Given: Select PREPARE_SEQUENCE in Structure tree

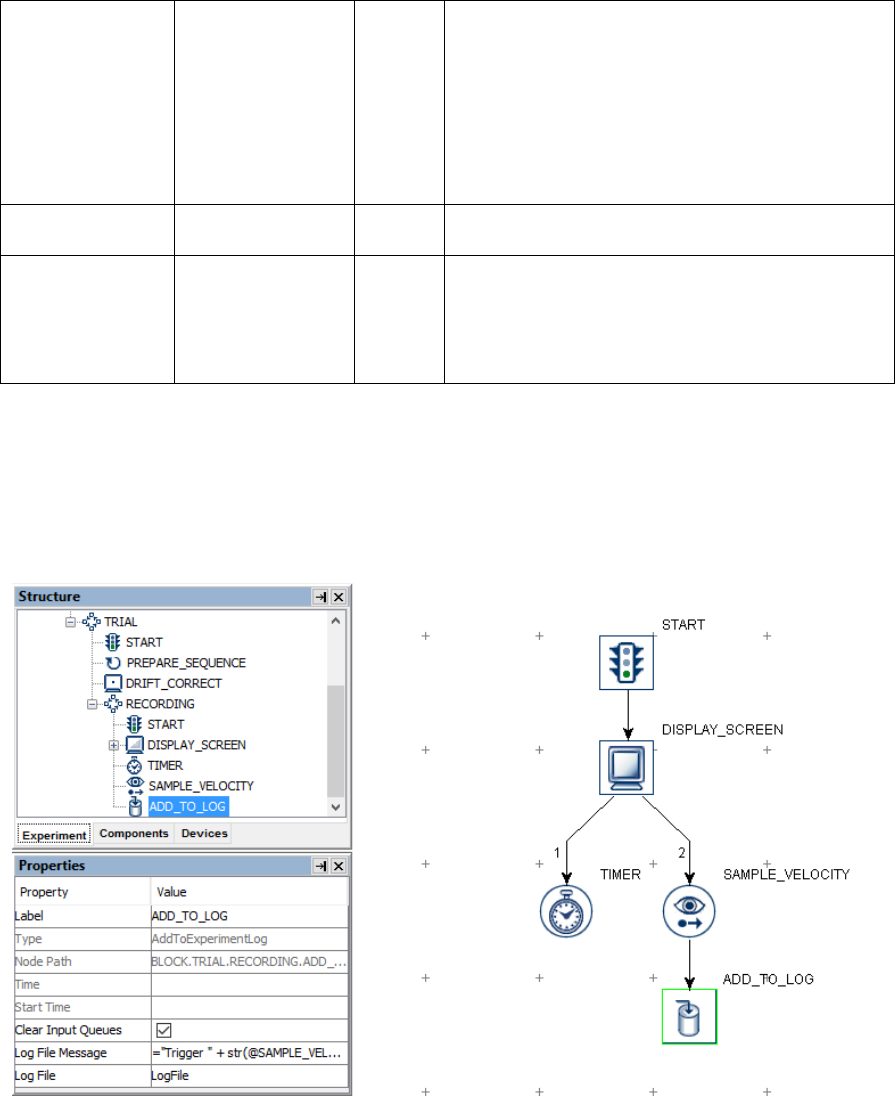Looking at the screenshot, I should [186, 663].
